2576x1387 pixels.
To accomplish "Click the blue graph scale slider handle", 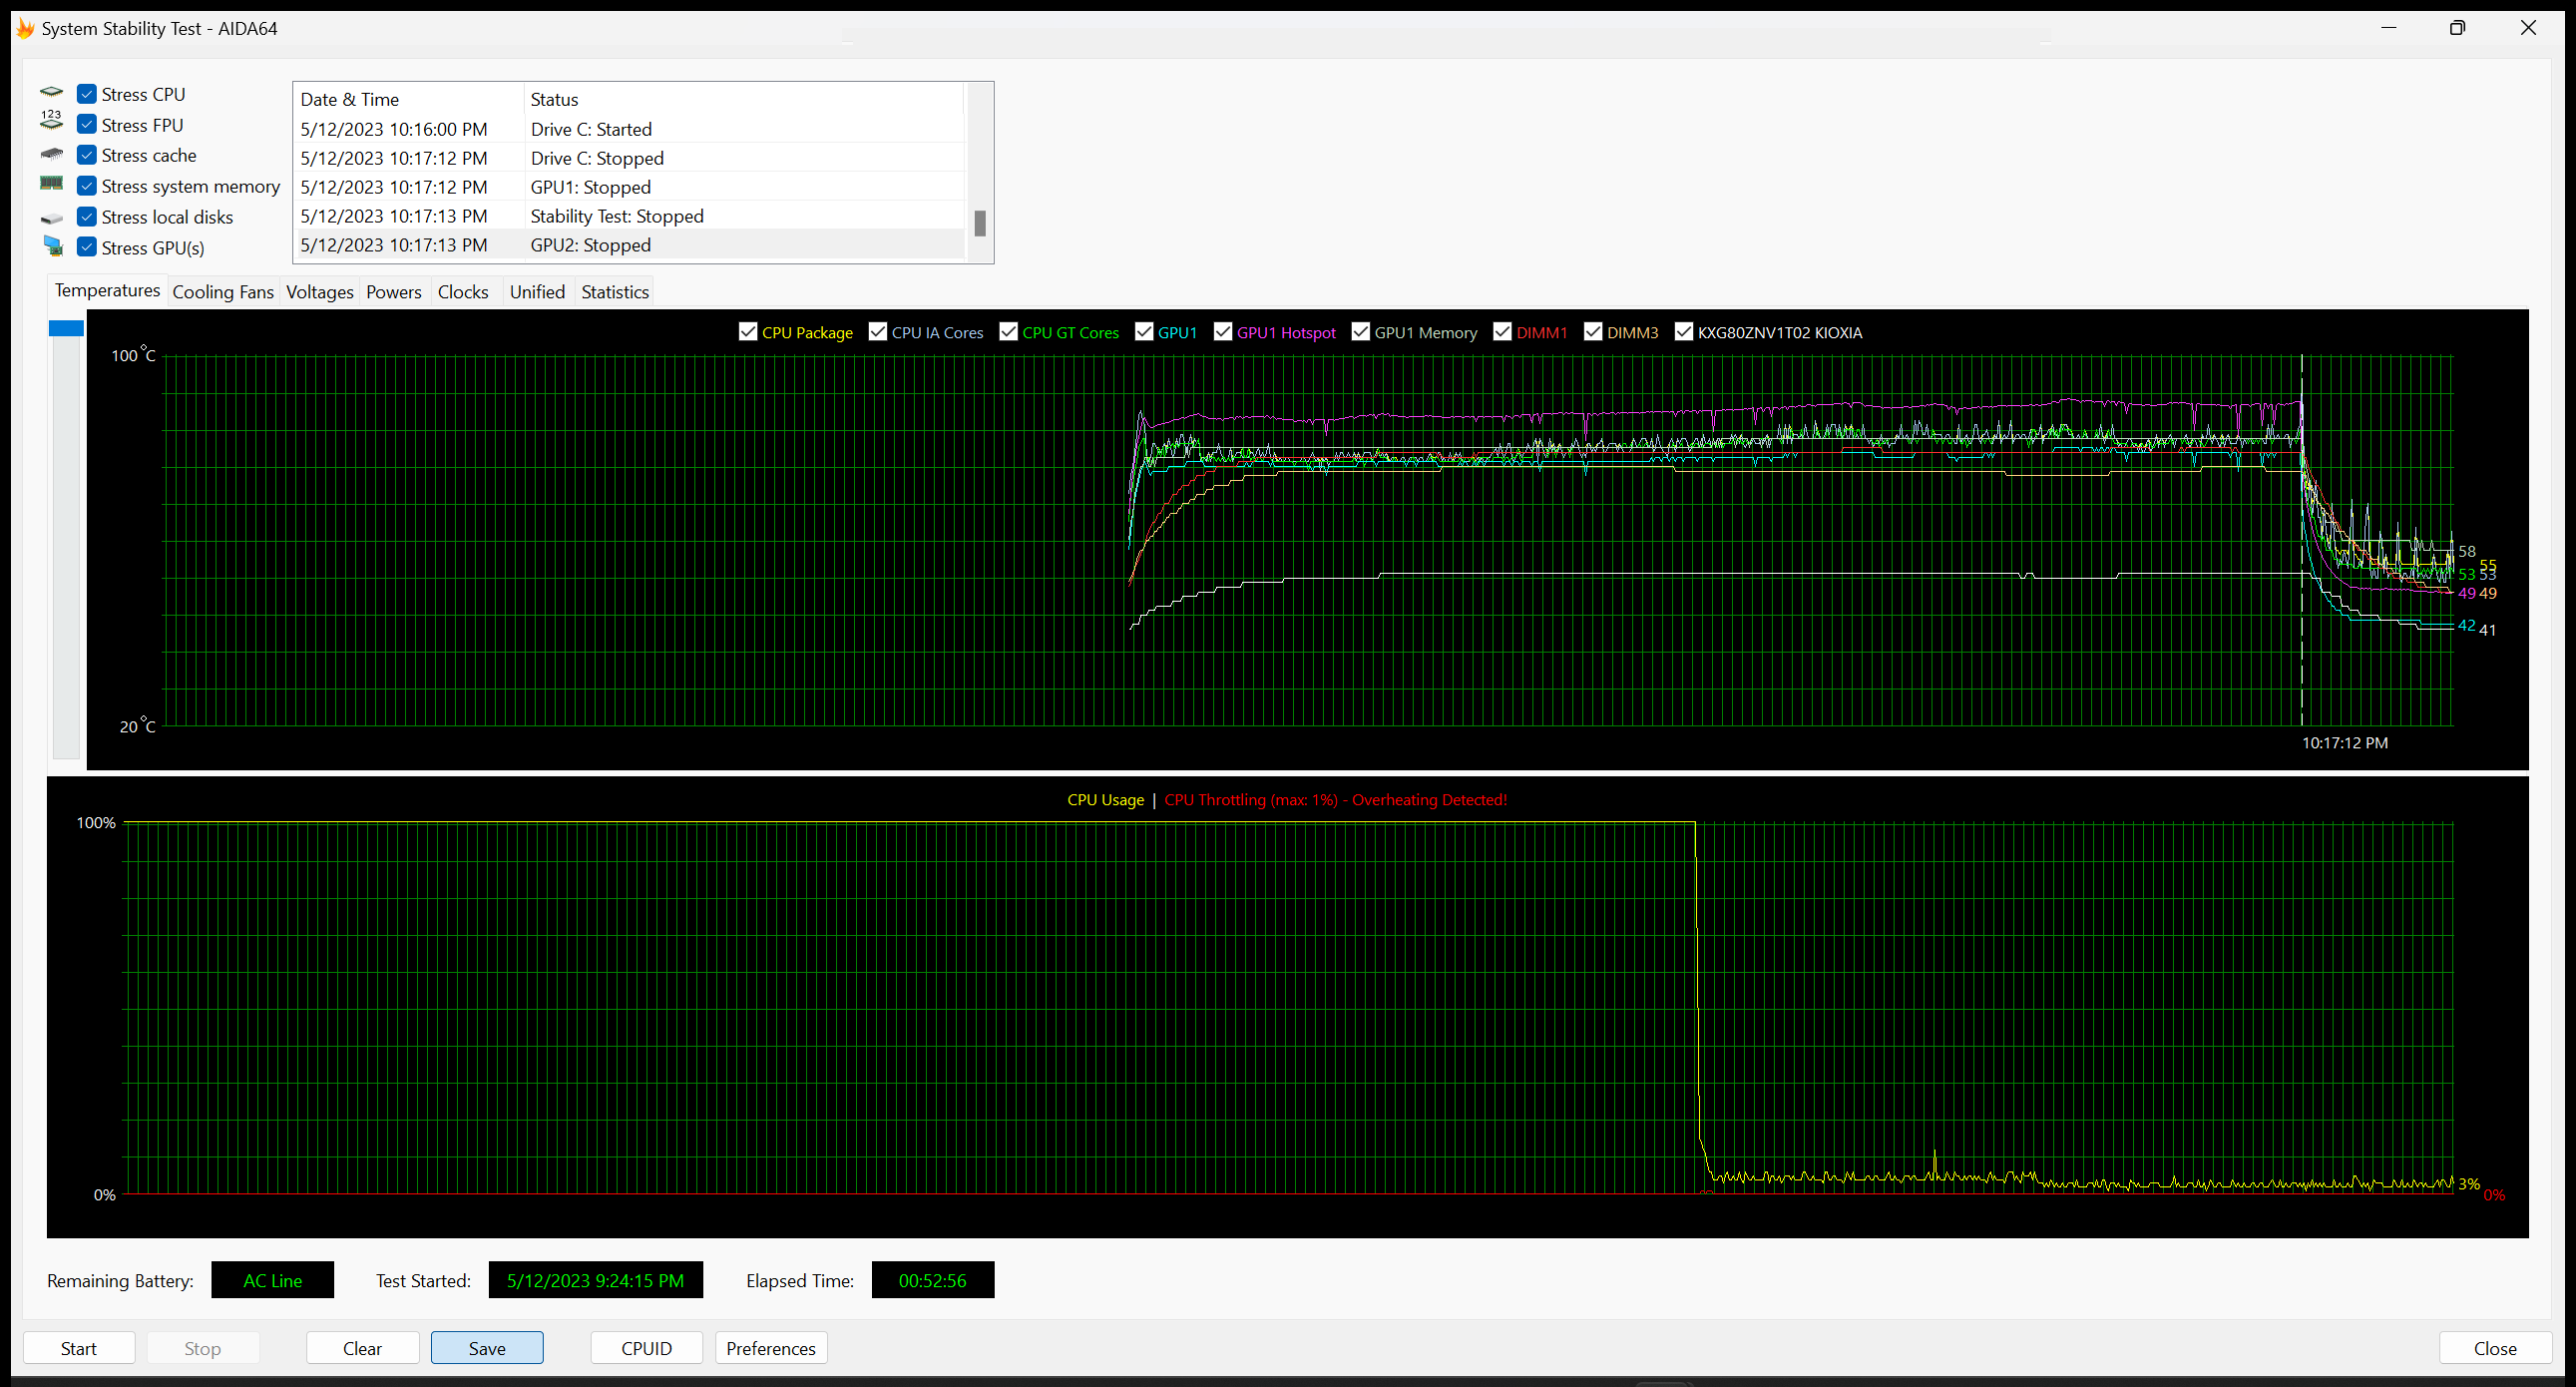I will point(66,328).
